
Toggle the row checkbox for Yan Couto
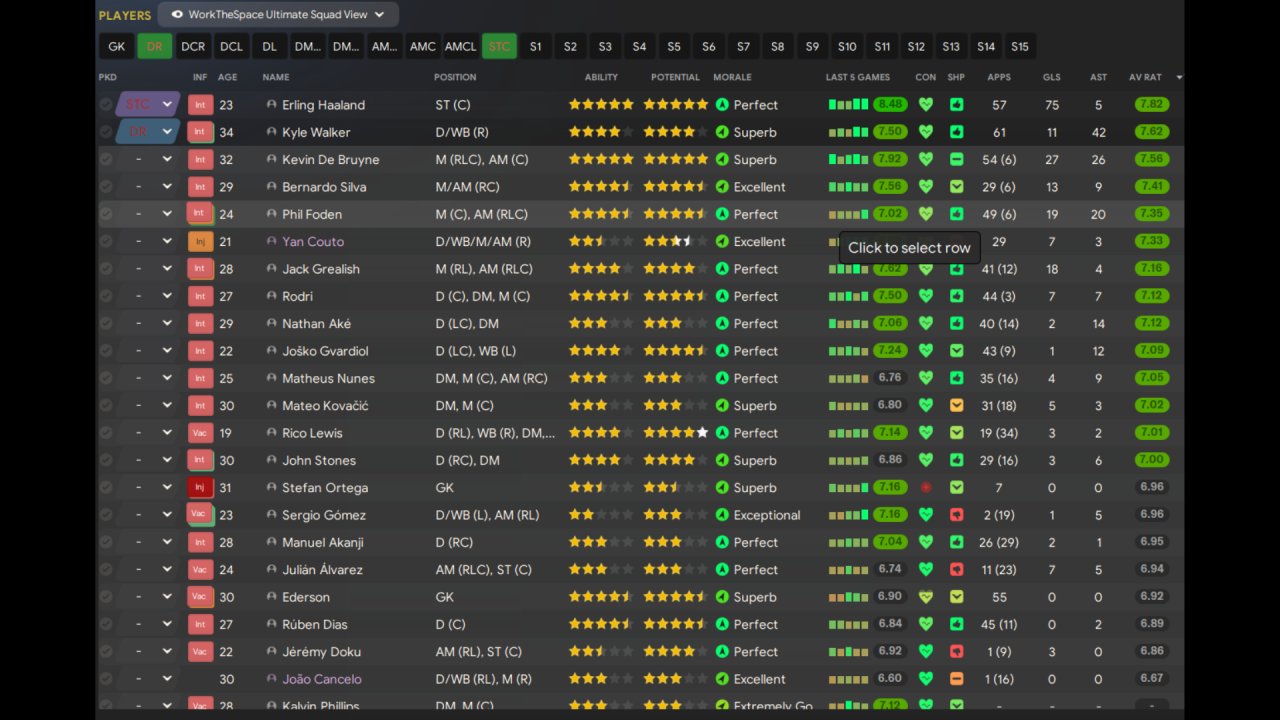106,242
